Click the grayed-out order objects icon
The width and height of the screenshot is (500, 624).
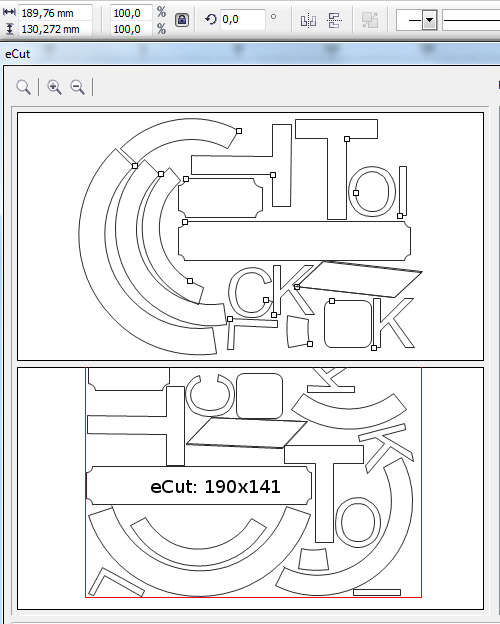[370, 20]
